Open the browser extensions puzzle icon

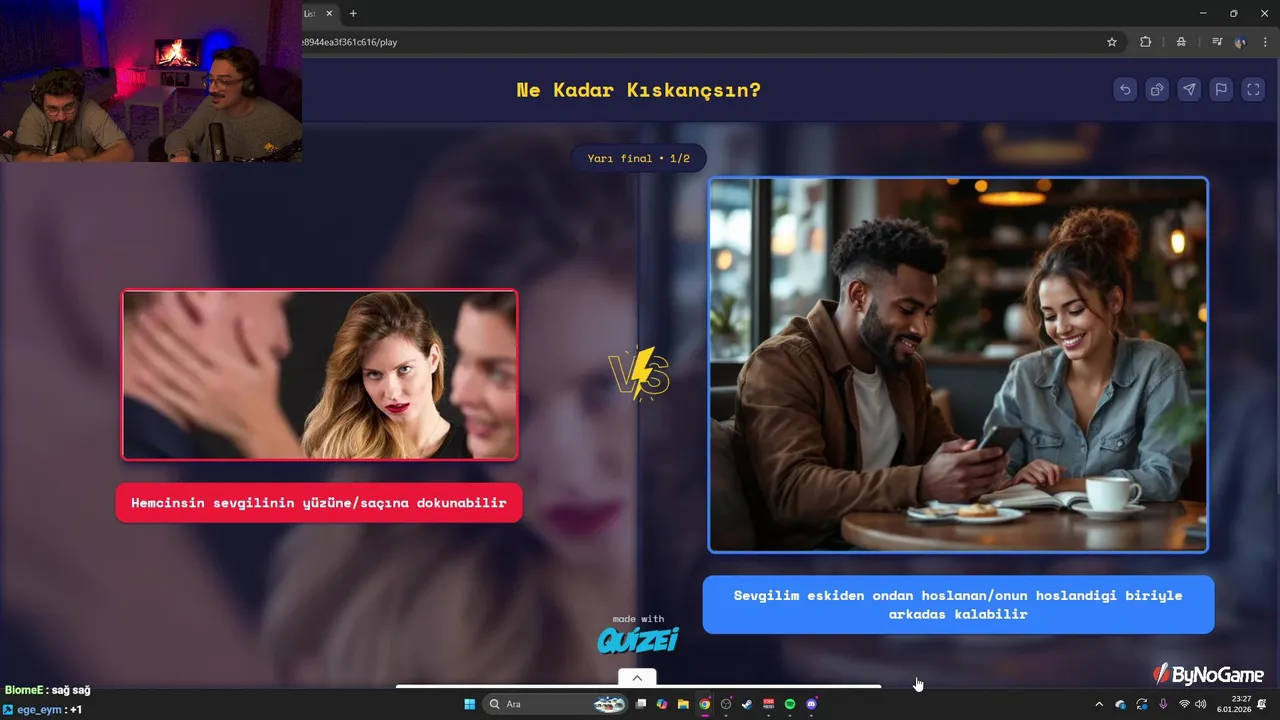pyautogui.click(x=1146, y=42)
